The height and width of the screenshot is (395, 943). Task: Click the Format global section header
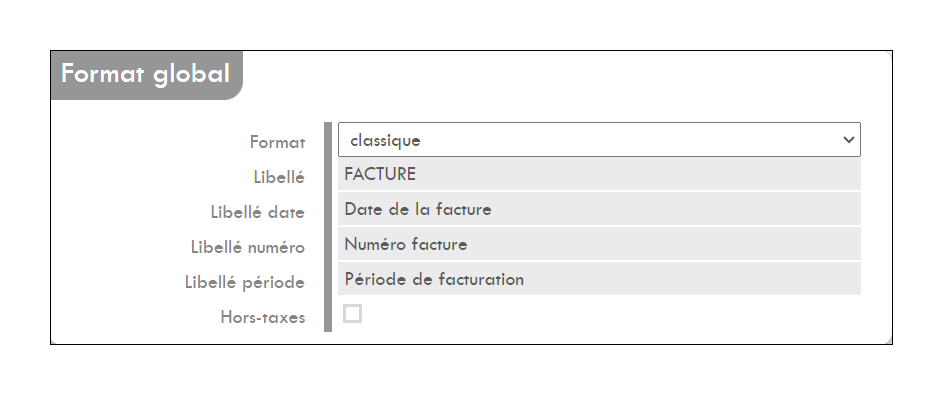tap(146, 75)
